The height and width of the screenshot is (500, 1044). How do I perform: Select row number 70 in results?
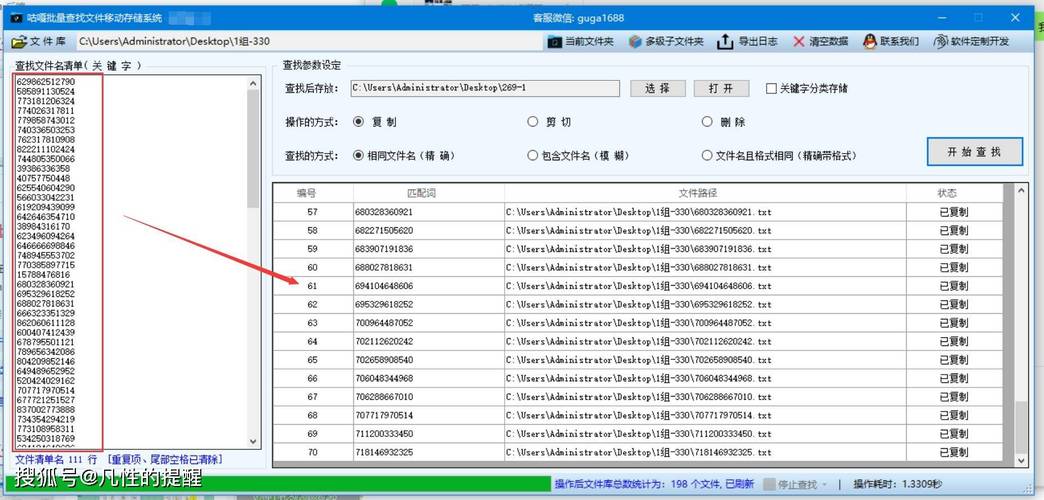(312, 452)
